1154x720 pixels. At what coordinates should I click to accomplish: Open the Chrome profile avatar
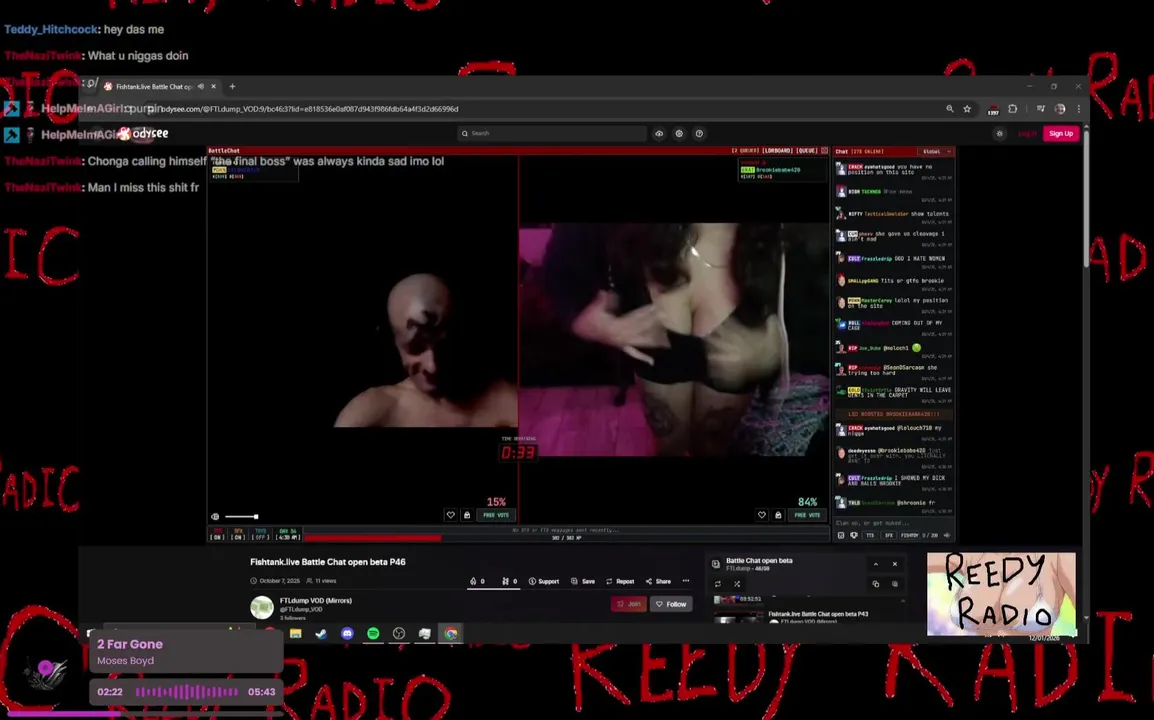(x=1060, y=109)
